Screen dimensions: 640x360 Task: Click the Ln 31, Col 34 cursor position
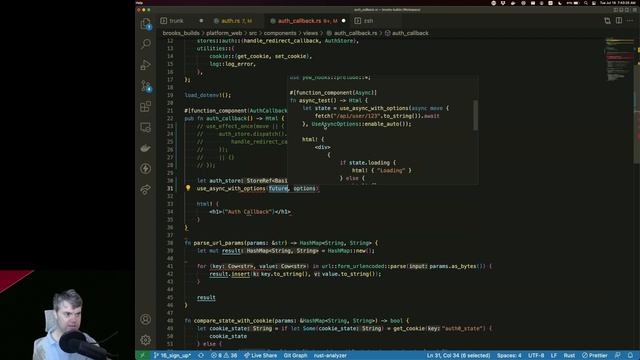click(458, 356)
